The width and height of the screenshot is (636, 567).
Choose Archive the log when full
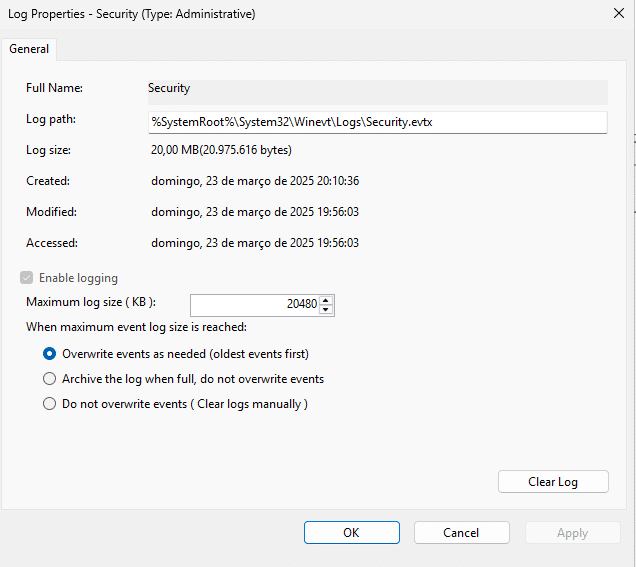pos(49,379)
